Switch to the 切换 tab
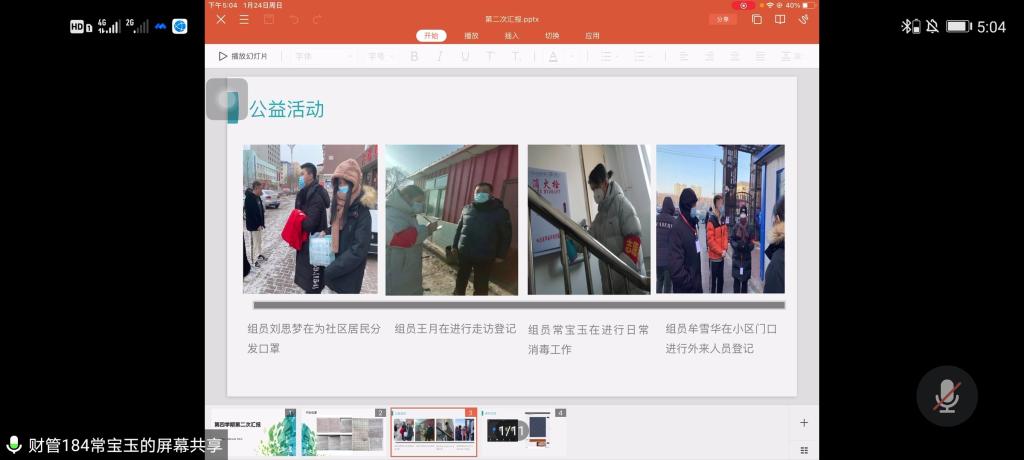 pos(552,36)
